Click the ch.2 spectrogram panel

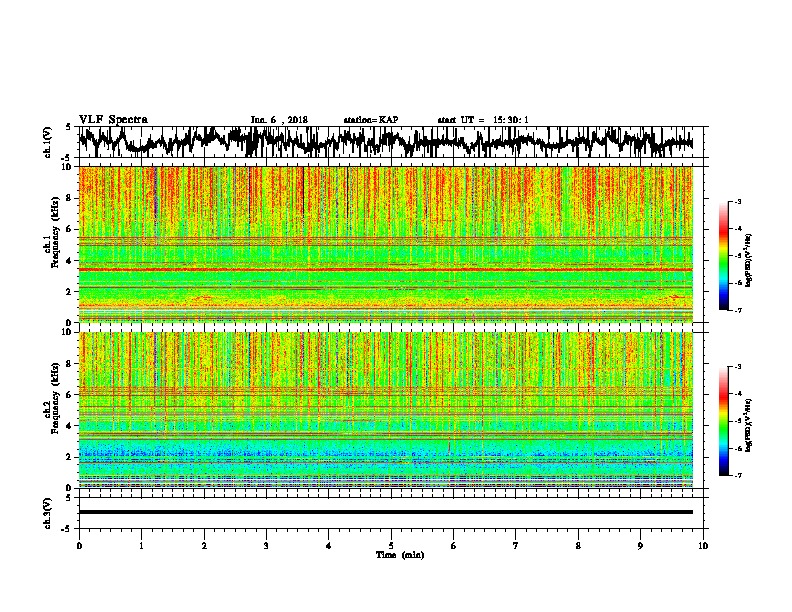386,410
